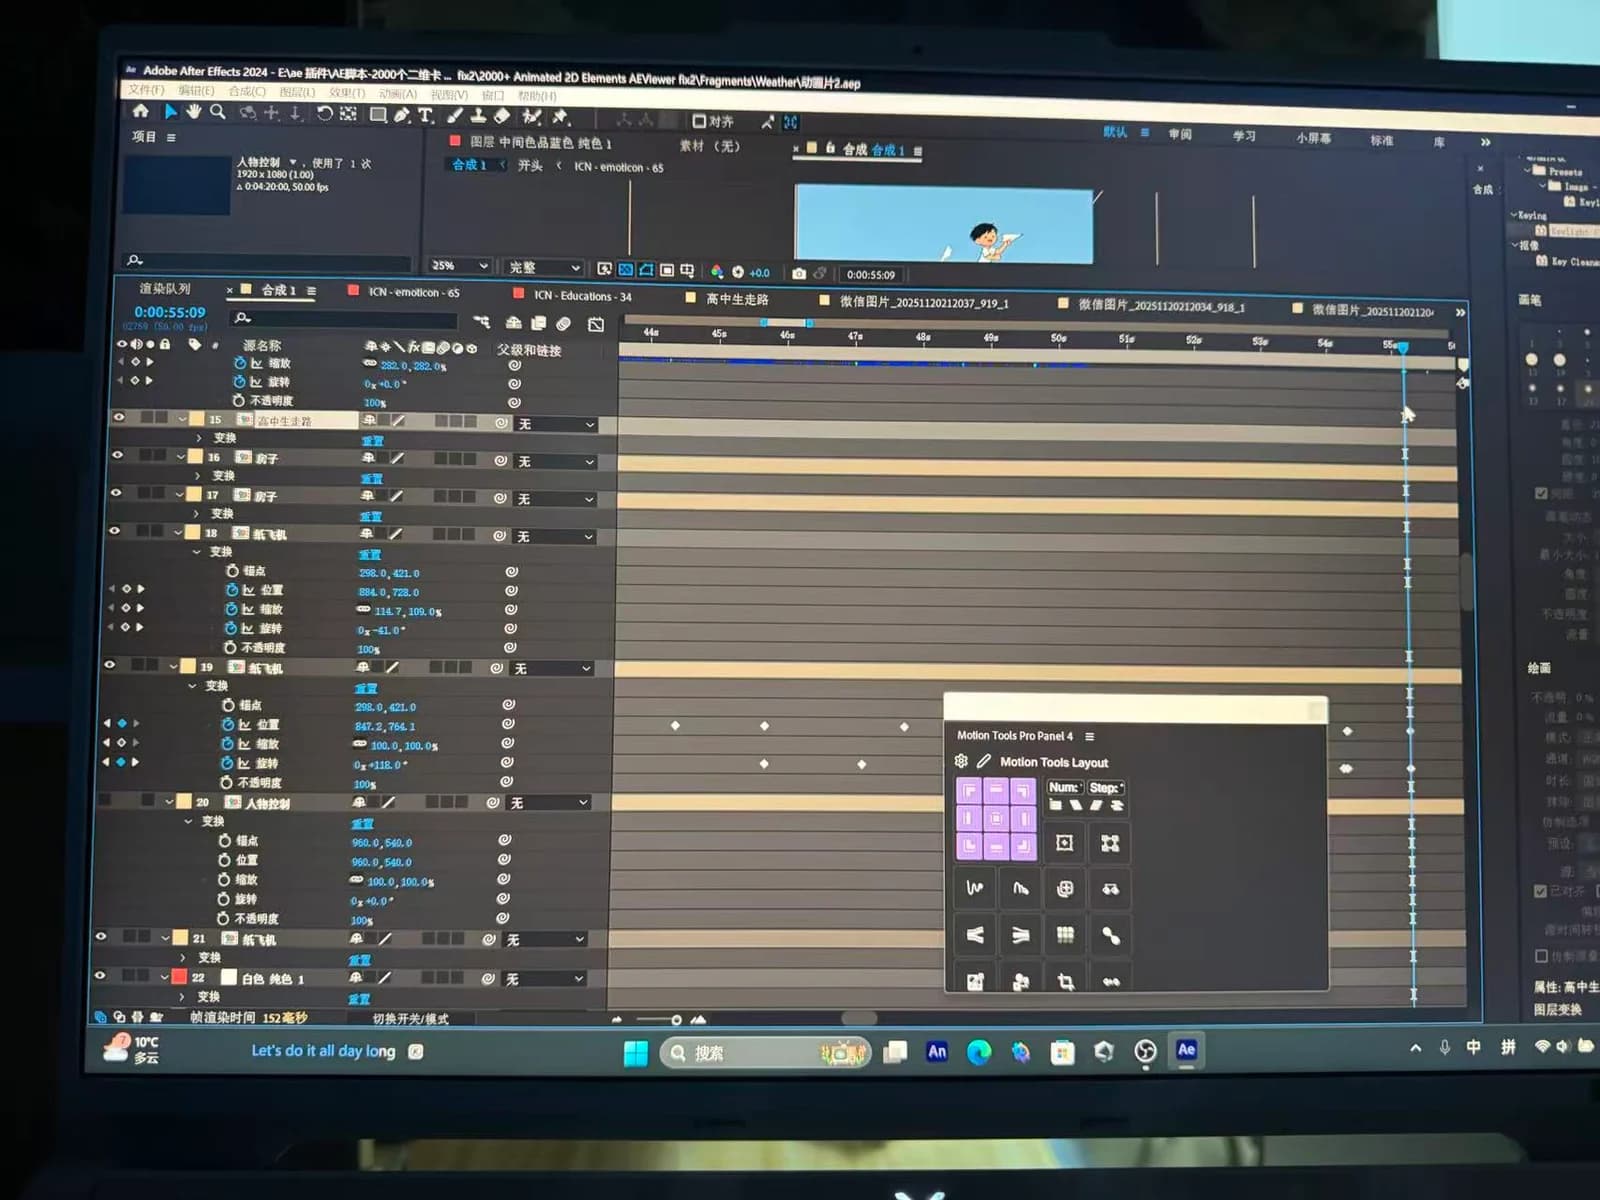This screenshot has height=1200, width=1600.
Task: Click 重置 reset link under layer 18 变换
Action: (x=370, y=554)
